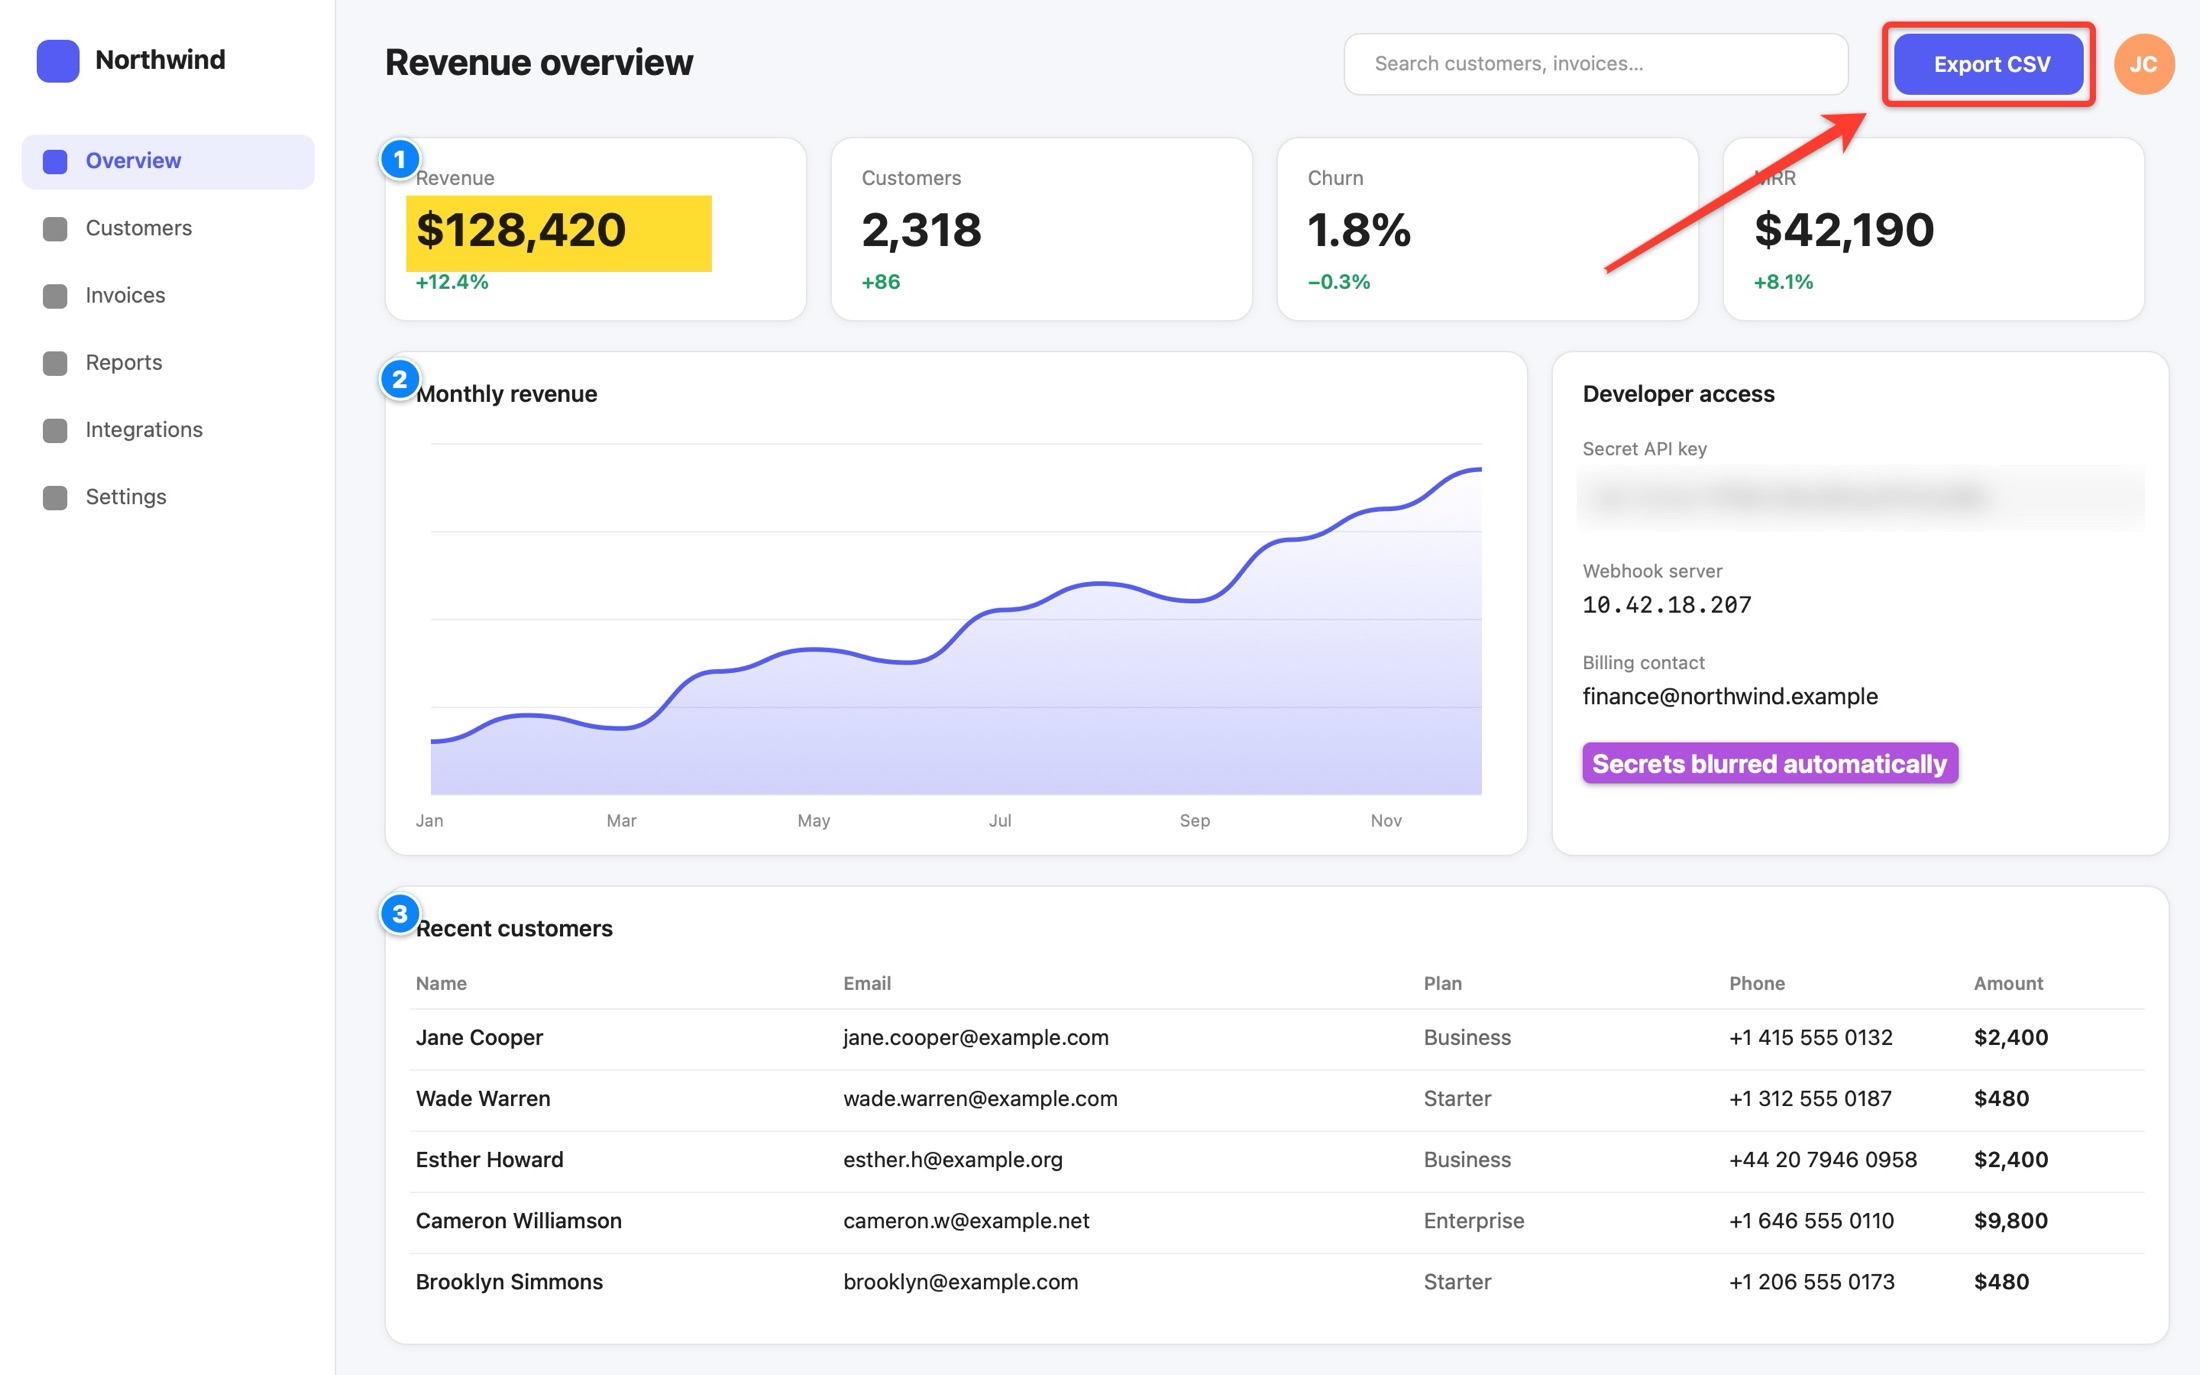Click the Enterprise plan cell
The height and width of the screenshot is (1375, 2200).
pos(1474,1221)
